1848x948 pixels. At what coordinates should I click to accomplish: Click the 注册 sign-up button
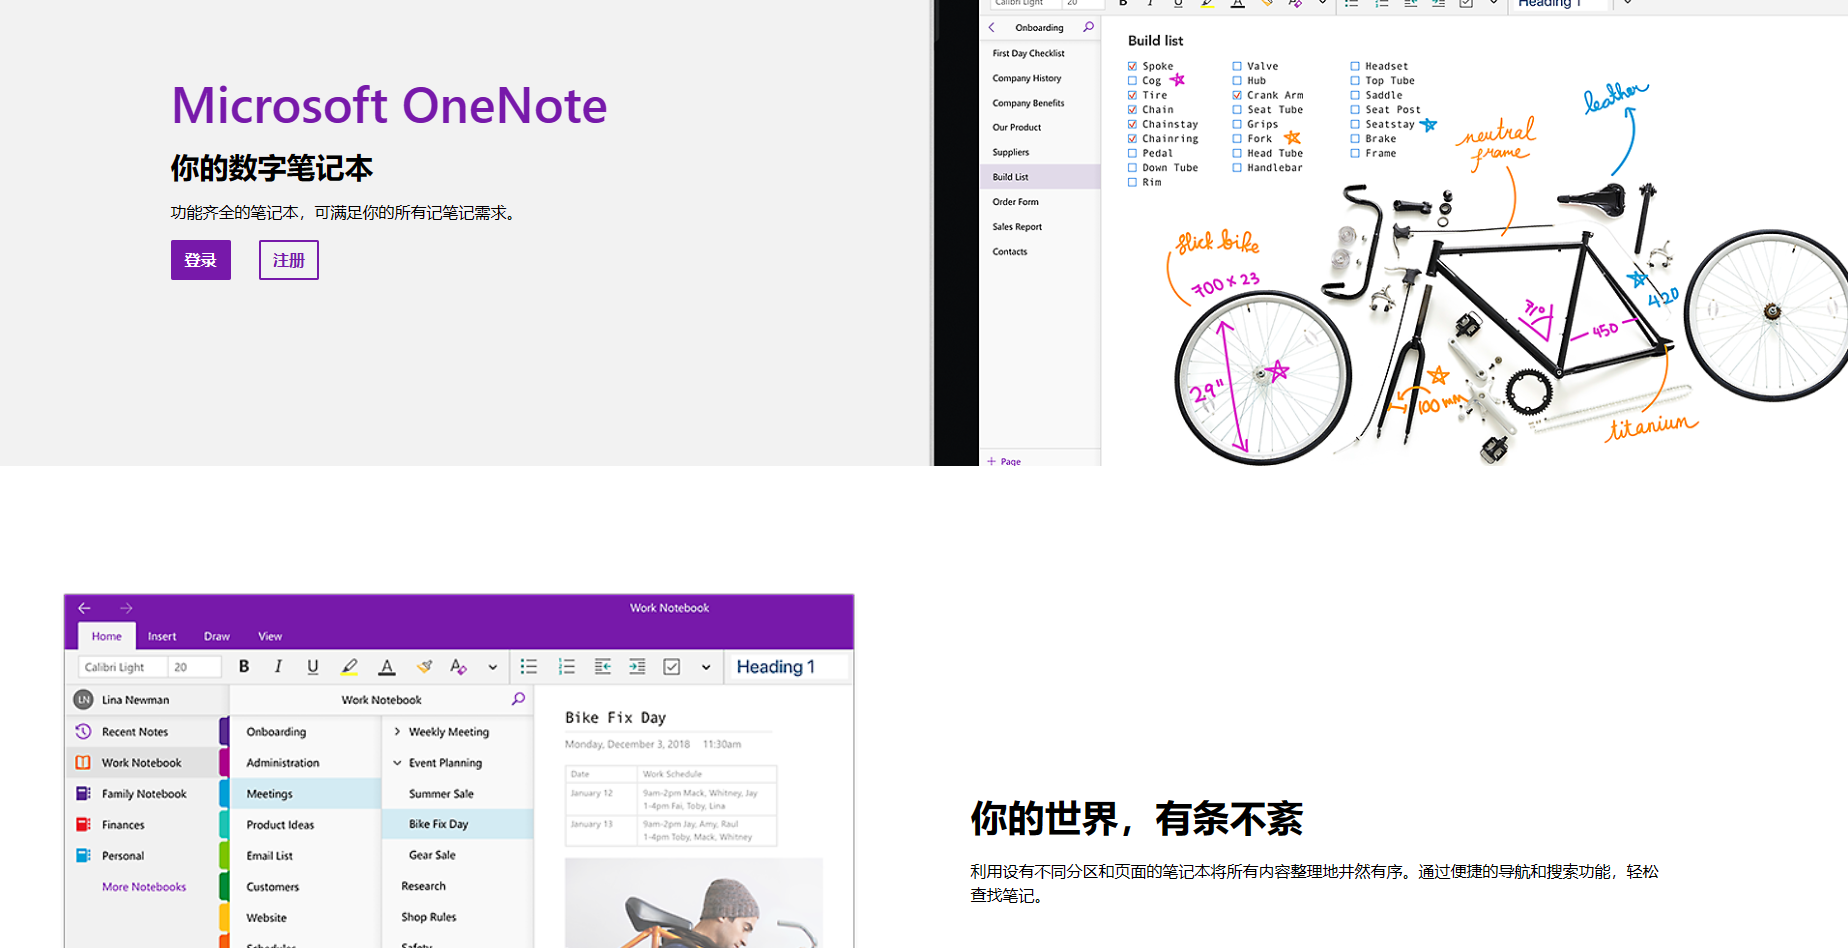pos(289,260)
